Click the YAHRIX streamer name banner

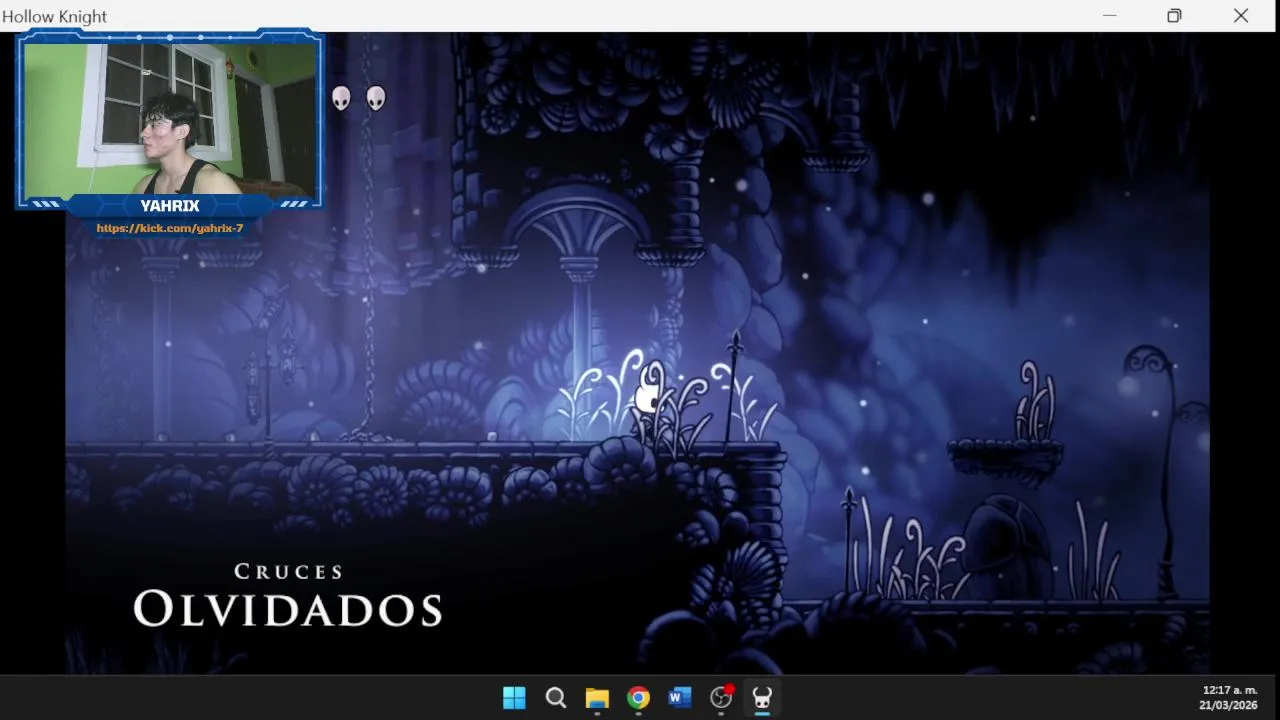pos(170,205)
